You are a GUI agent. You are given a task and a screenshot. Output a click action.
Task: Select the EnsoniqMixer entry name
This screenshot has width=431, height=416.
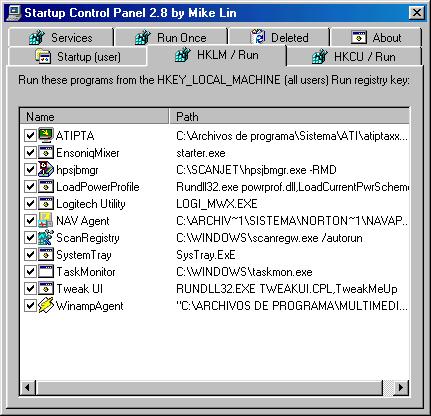pyautogui.click(x=88, y=153)
